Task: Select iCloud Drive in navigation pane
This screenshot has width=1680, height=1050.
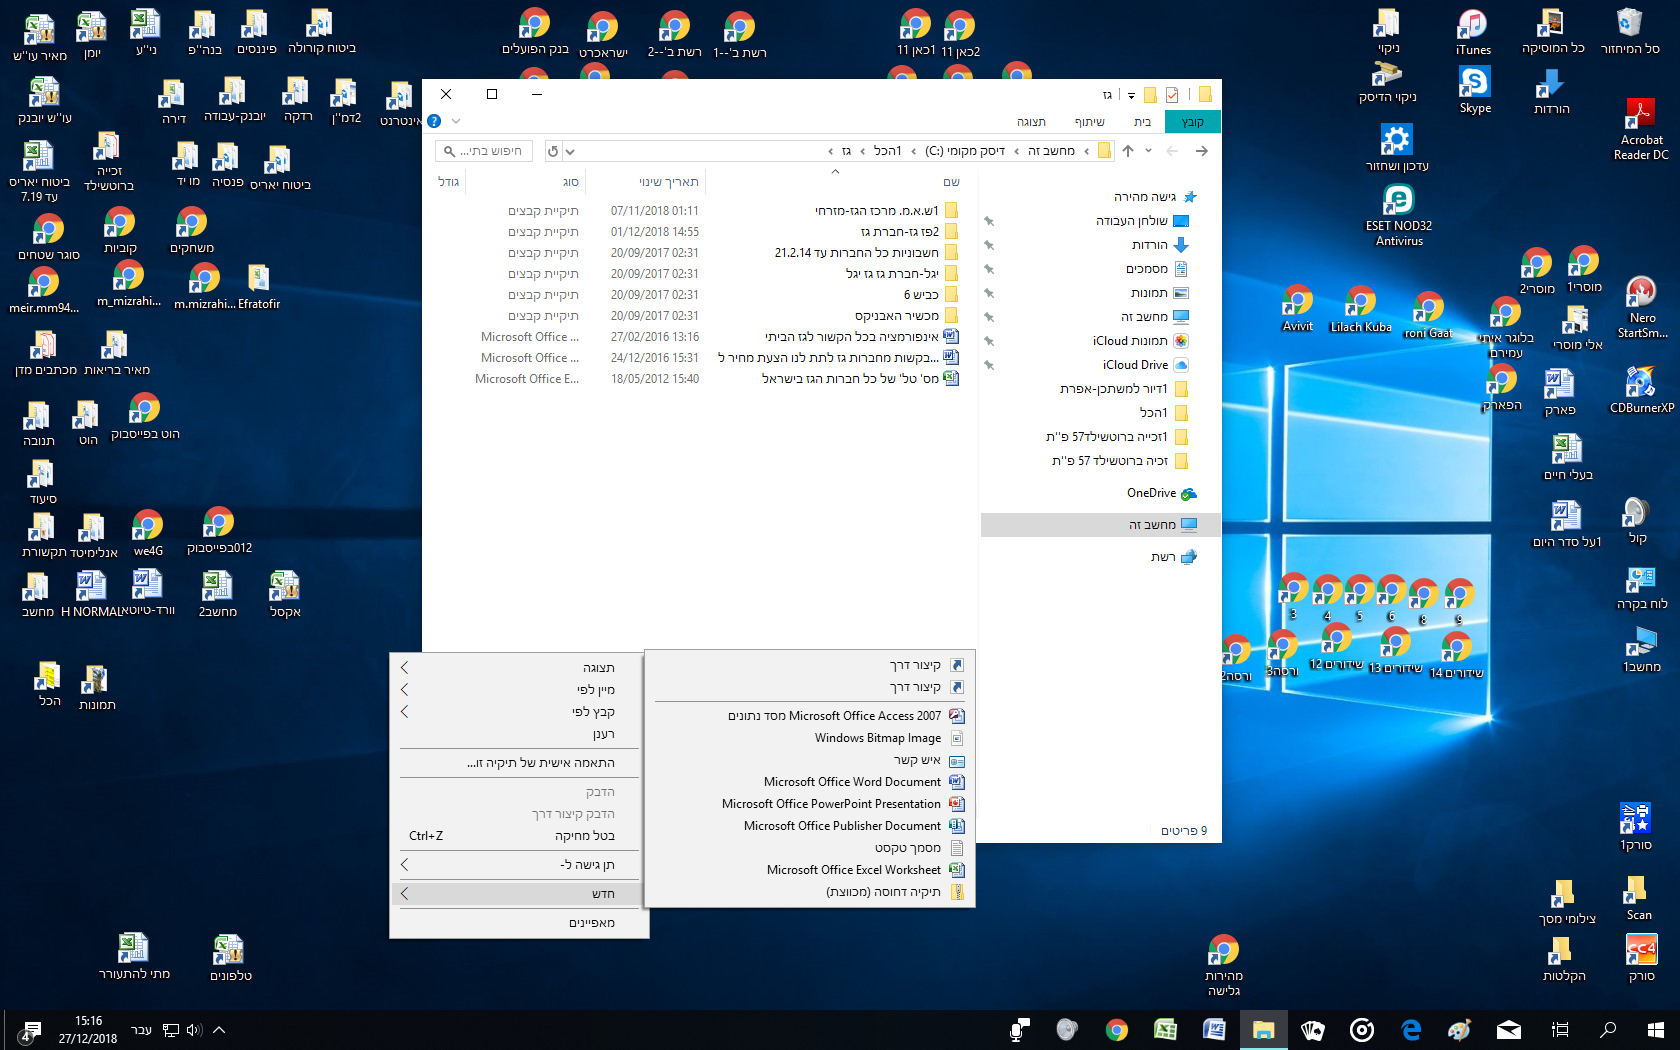Action: point(1135,365)
